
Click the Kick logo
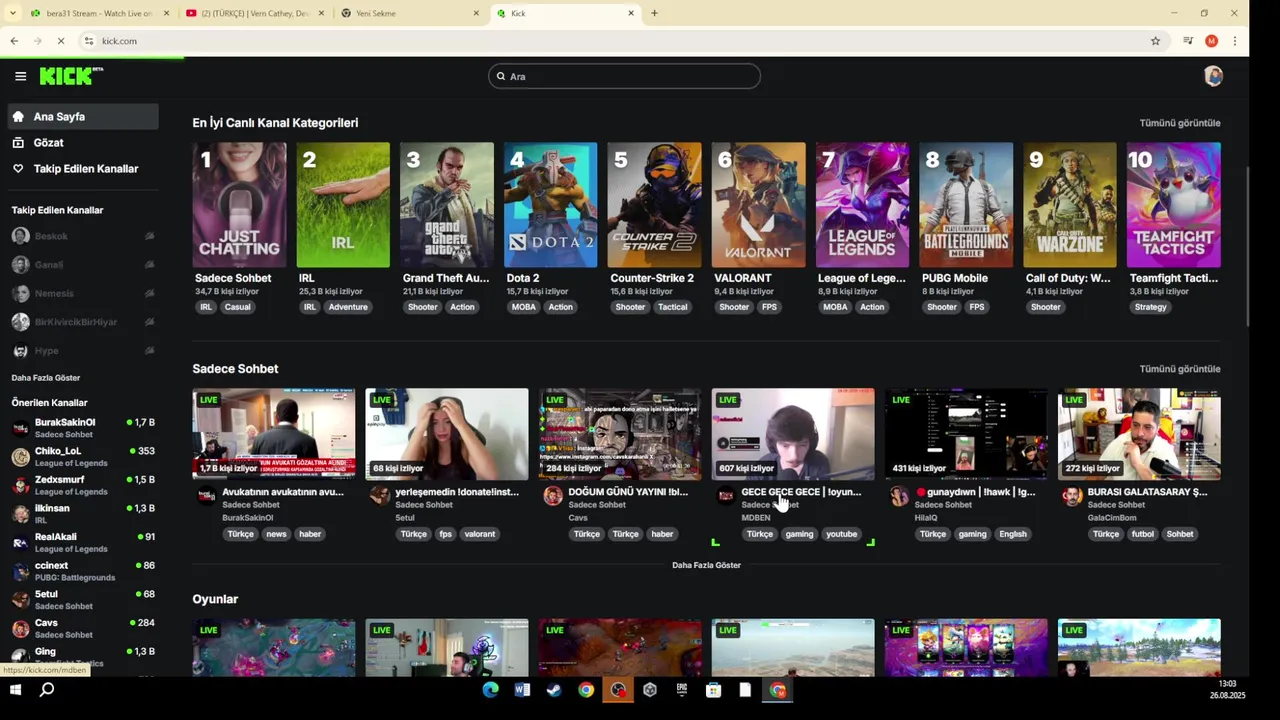(71, 76)
